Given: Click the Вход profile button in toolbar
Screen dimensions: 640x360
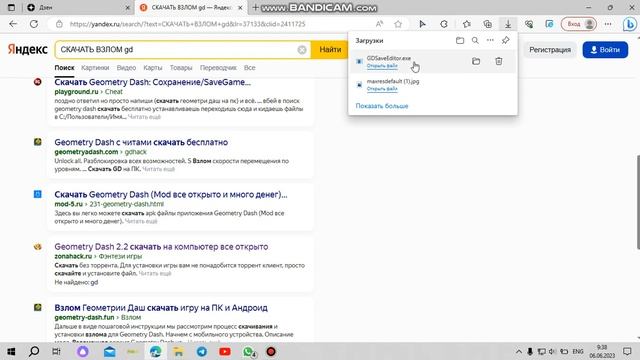Looking at the screenshot, I should tap(579, 24).
